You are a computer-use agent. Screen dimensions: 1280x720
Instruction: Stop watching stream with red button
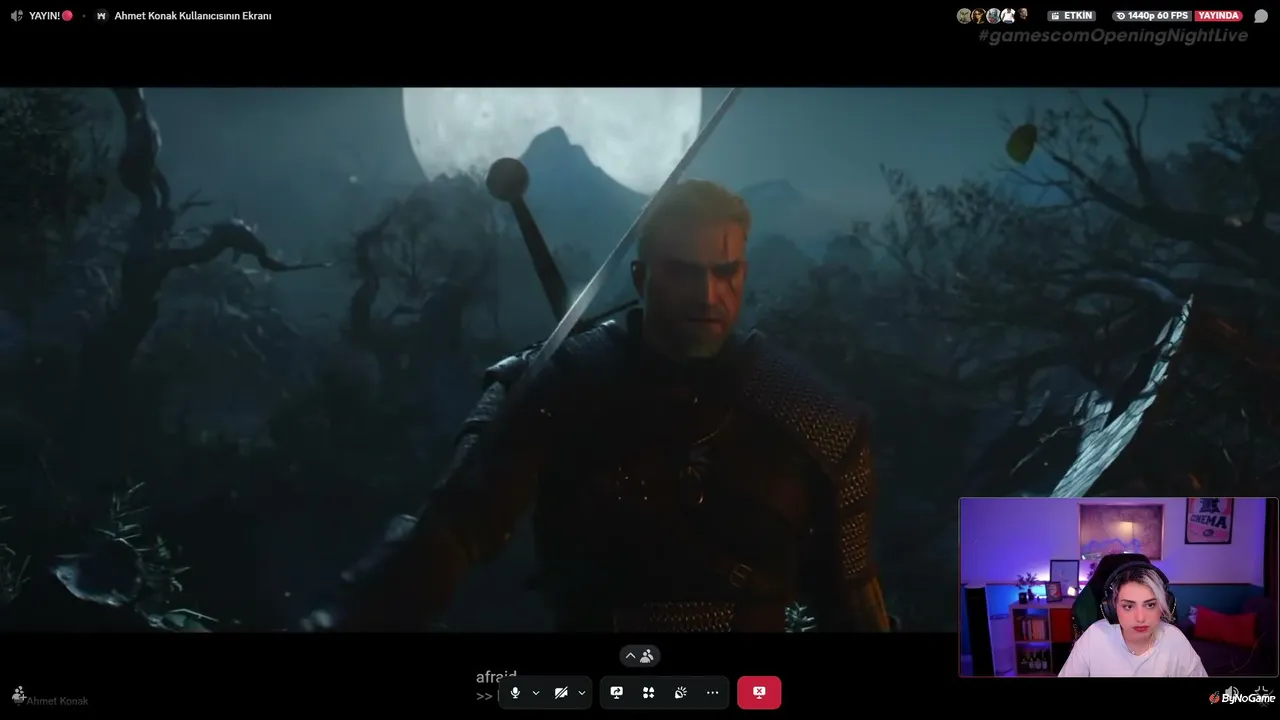click(759, 693)
